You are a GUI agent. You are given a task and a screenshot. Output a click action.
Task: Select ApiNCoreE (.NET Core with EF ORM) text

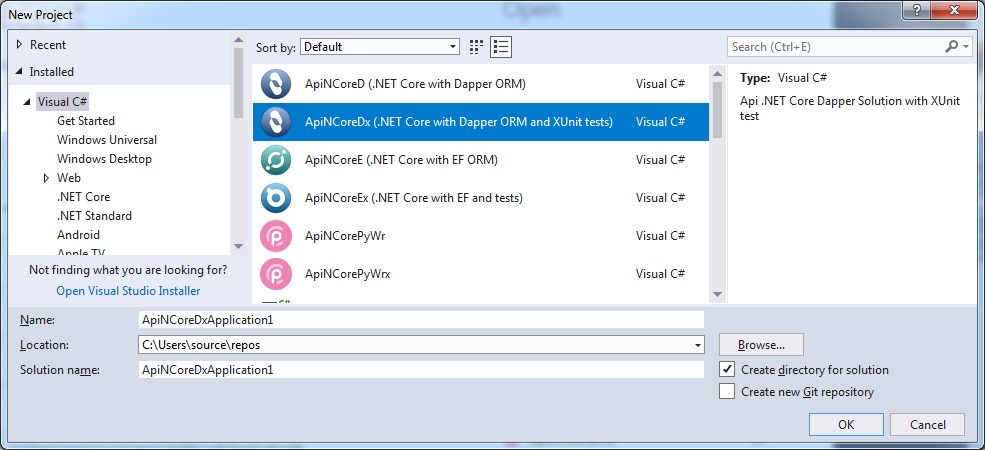pyautogui.click(x=401, y=160)
